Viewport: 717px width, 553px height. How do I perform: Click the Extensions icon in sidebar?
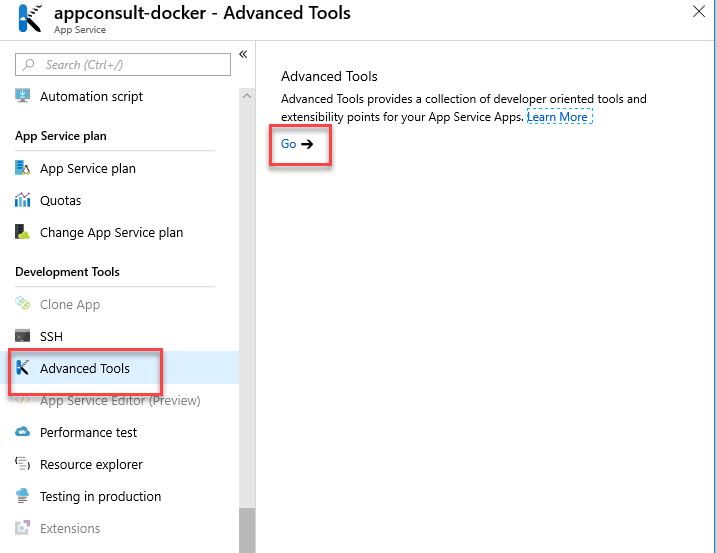[x=23, y=528]
